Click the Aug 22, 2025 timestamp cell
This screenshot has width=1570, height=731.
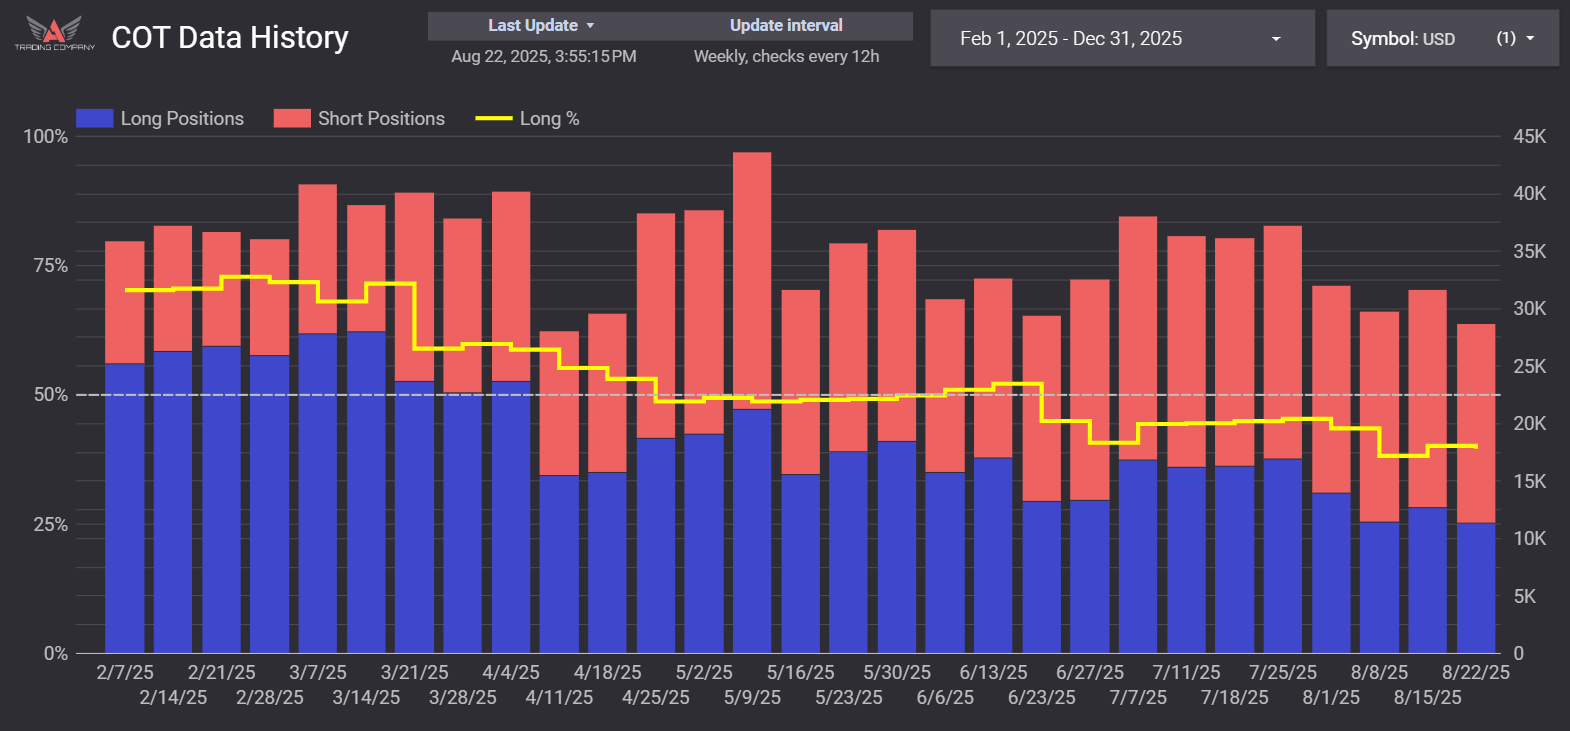(543, 57)
